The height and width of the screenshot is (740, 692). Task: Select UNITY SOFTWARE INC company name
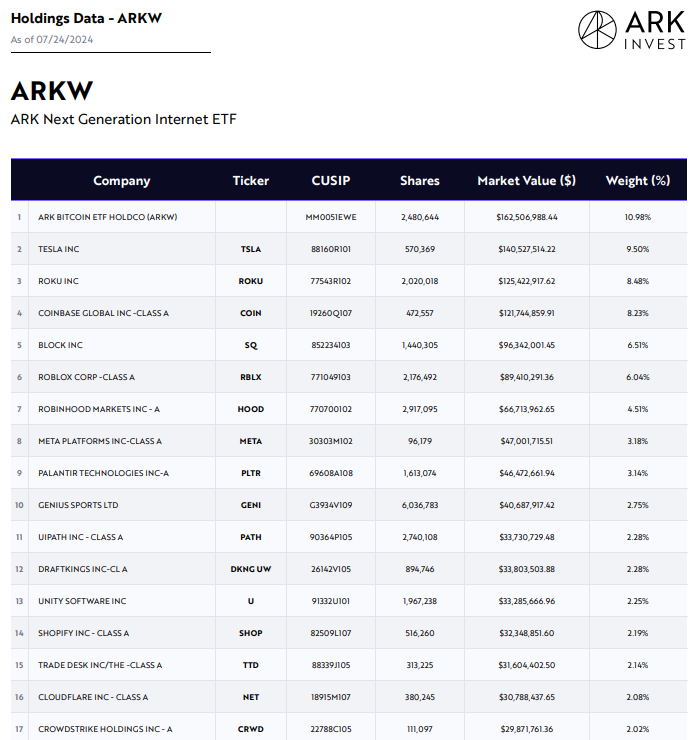(x=82, y=601)
